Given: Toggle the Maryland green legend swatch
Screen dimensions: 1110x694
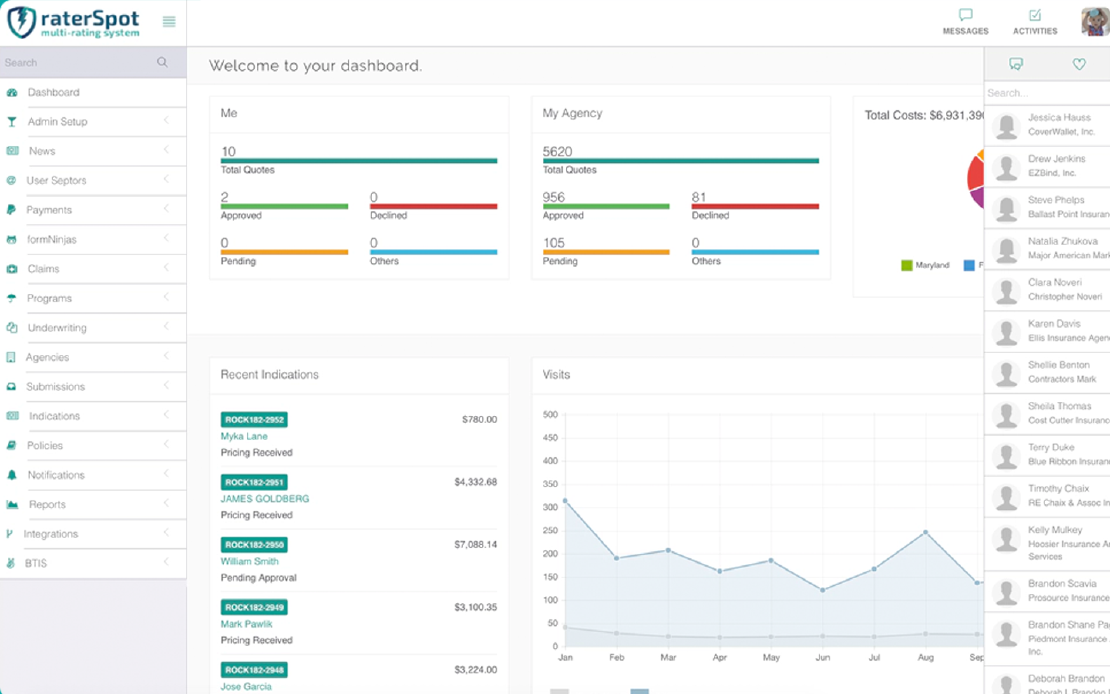Looking at the screenshot, I should (x=907, y=265).
